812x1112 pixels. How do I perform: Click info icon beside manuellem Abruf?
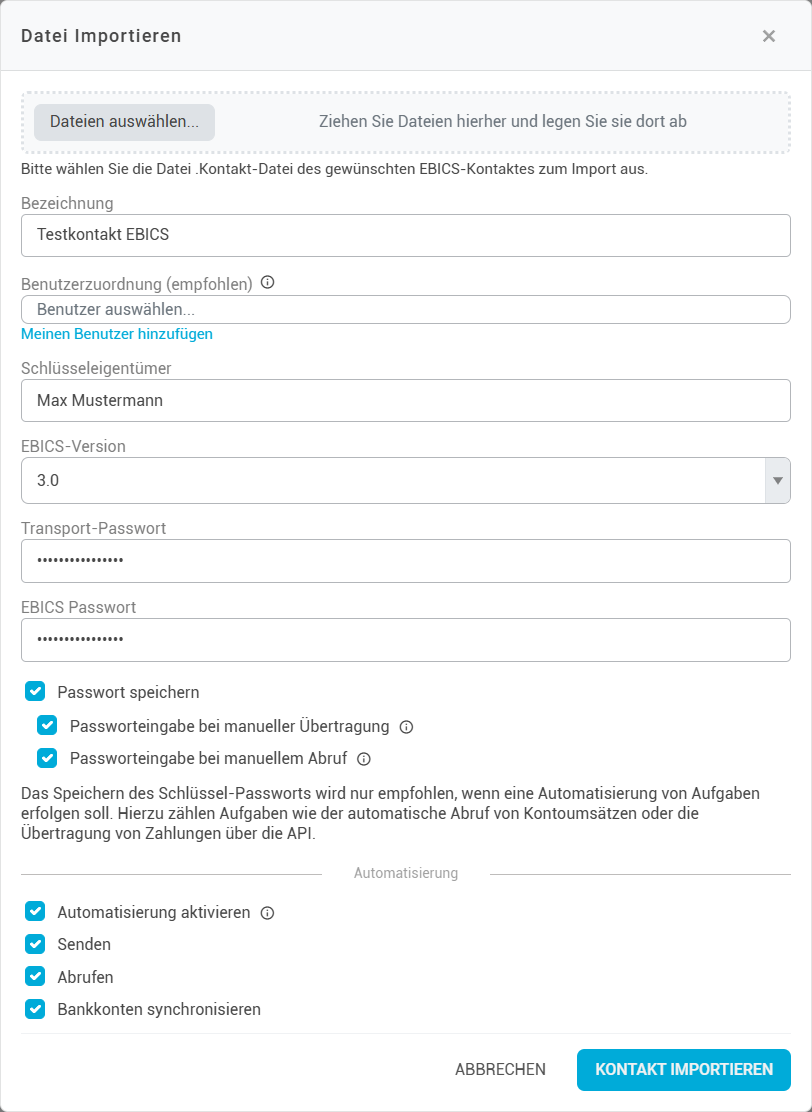(x=364, y=759)
